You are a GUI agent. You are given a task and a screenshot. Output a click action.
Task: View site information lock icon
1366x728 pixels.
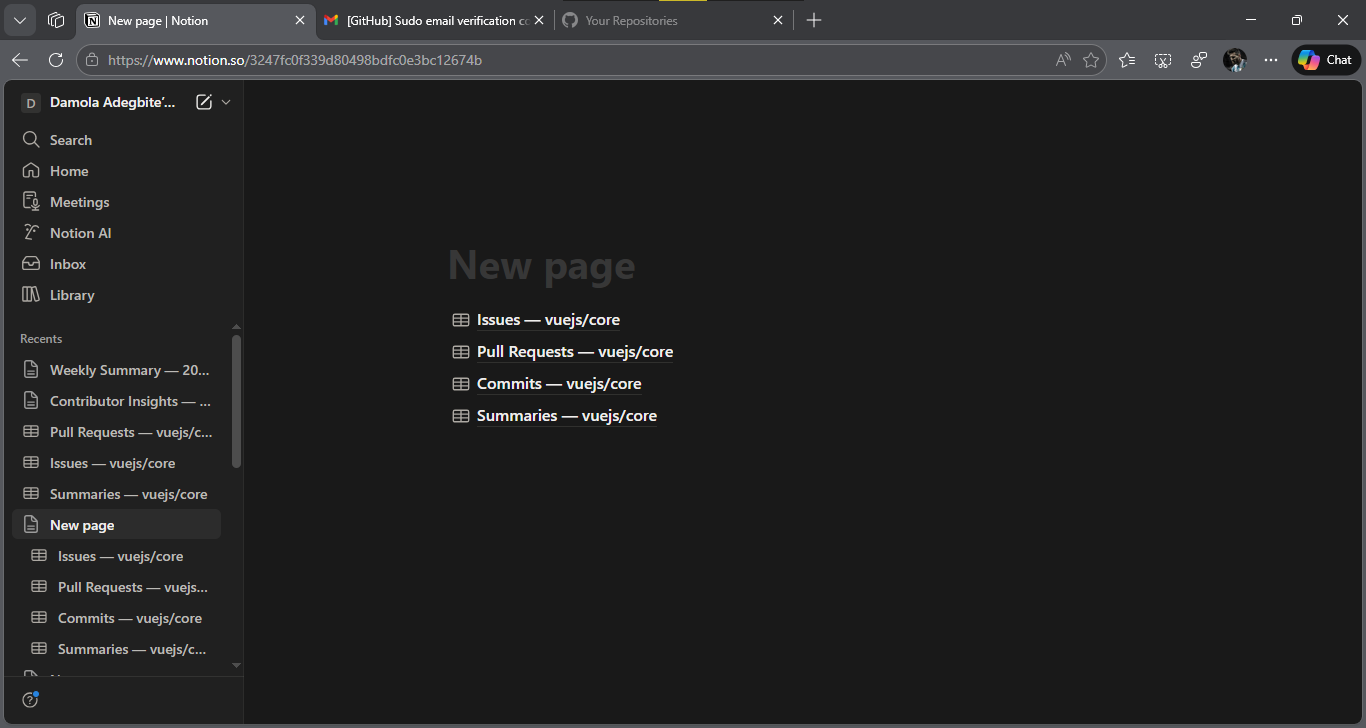(92, 60)
